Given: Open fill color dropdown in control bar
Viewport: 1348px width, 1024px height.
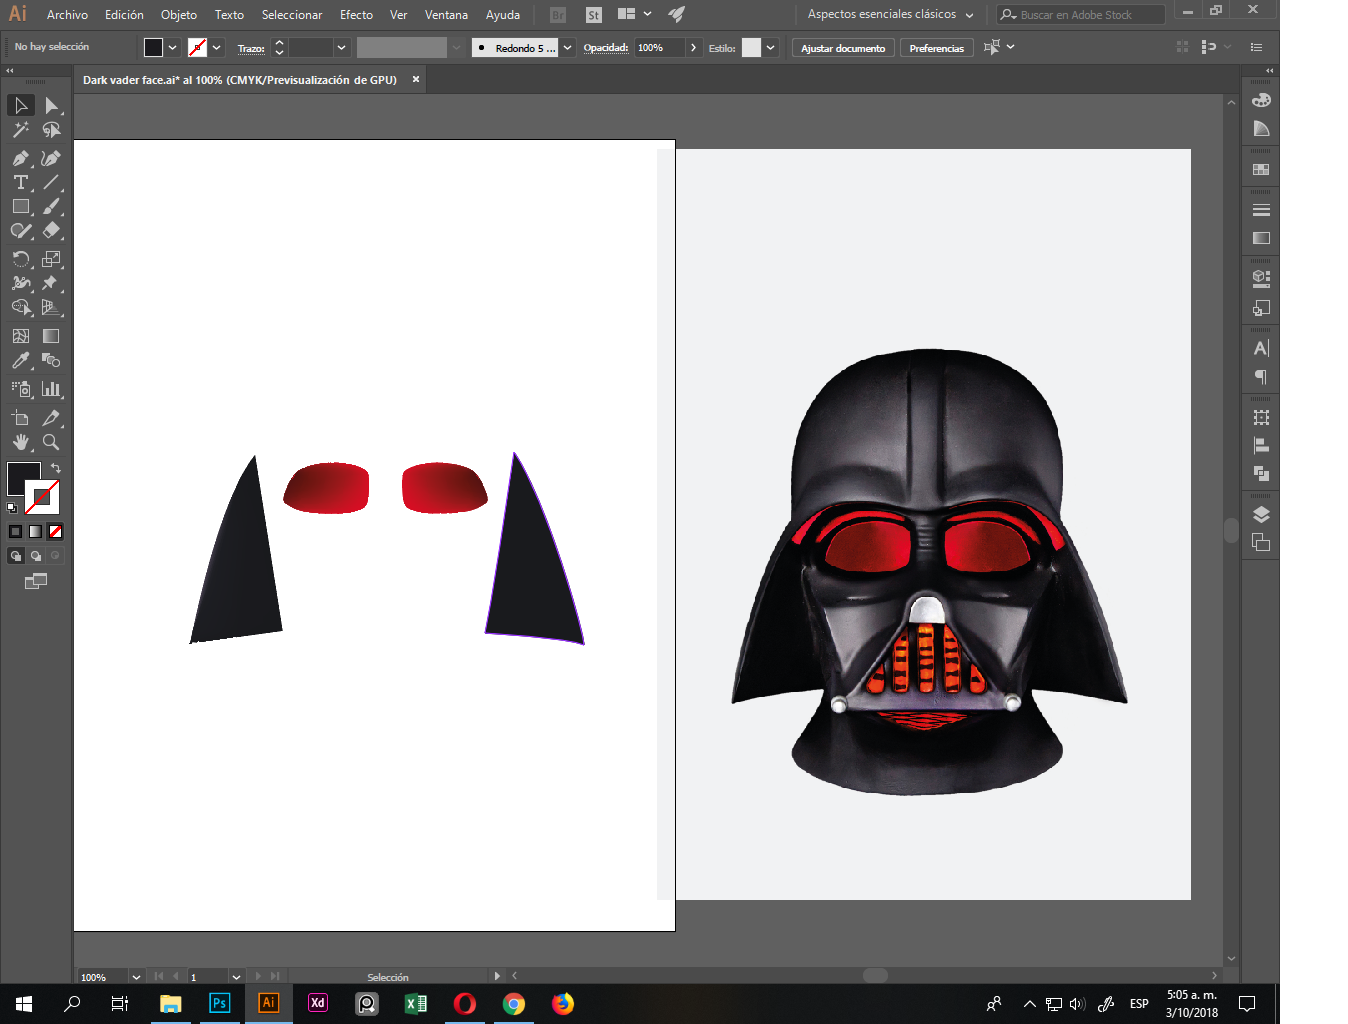Looking at the screenshot, I should click(173, 48).
